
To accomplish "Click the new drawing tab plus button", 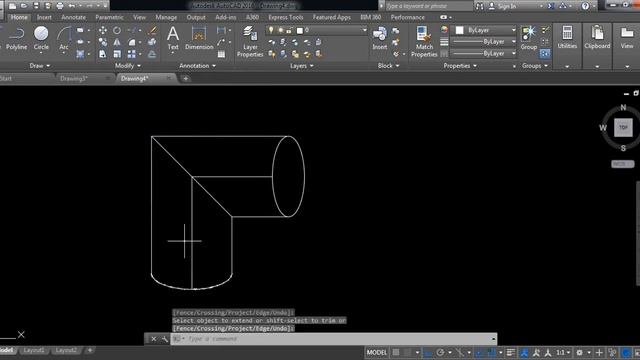I will (186, 78).
